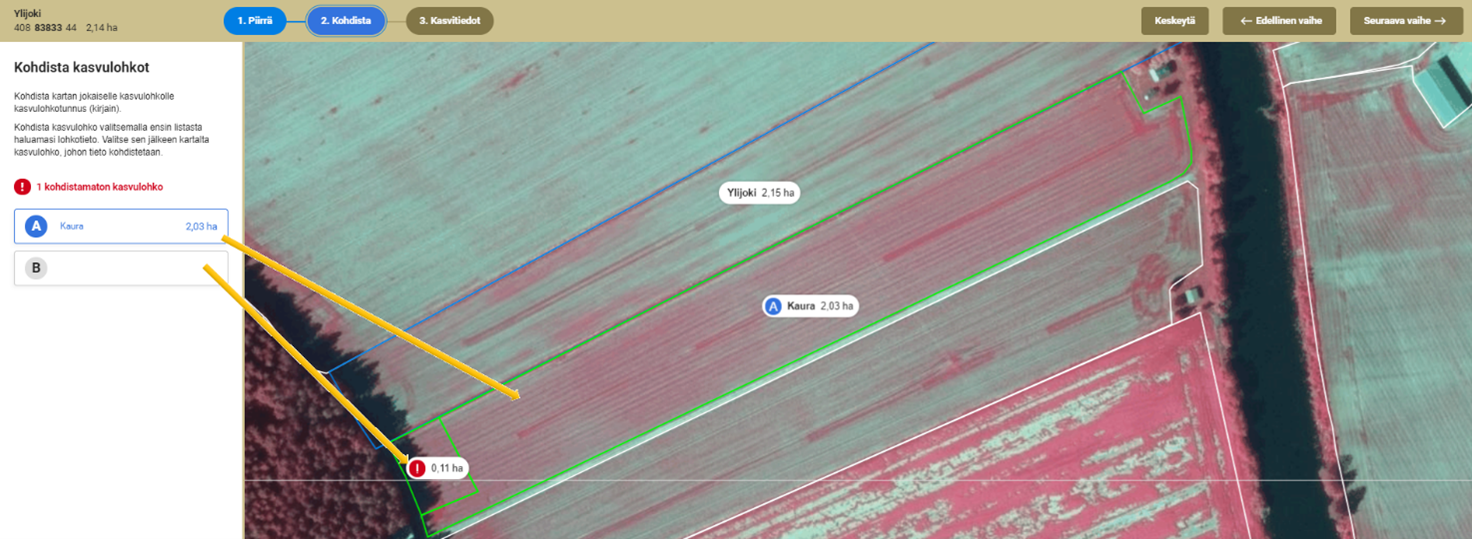Image resolution: width=1472 pixels, height=539 pixels.
Task: Click the 1 kohdistamaton kasvulohko warning text
Action: point(99,187)
